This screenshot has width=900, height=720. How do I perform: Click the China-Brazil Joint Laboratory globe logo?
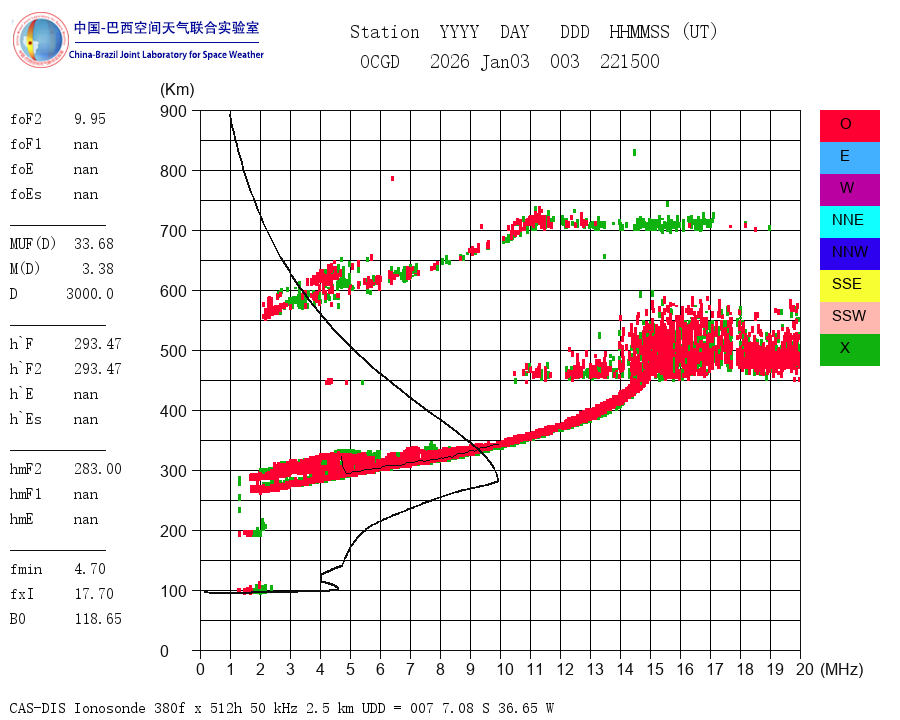(x=40, y=40)
